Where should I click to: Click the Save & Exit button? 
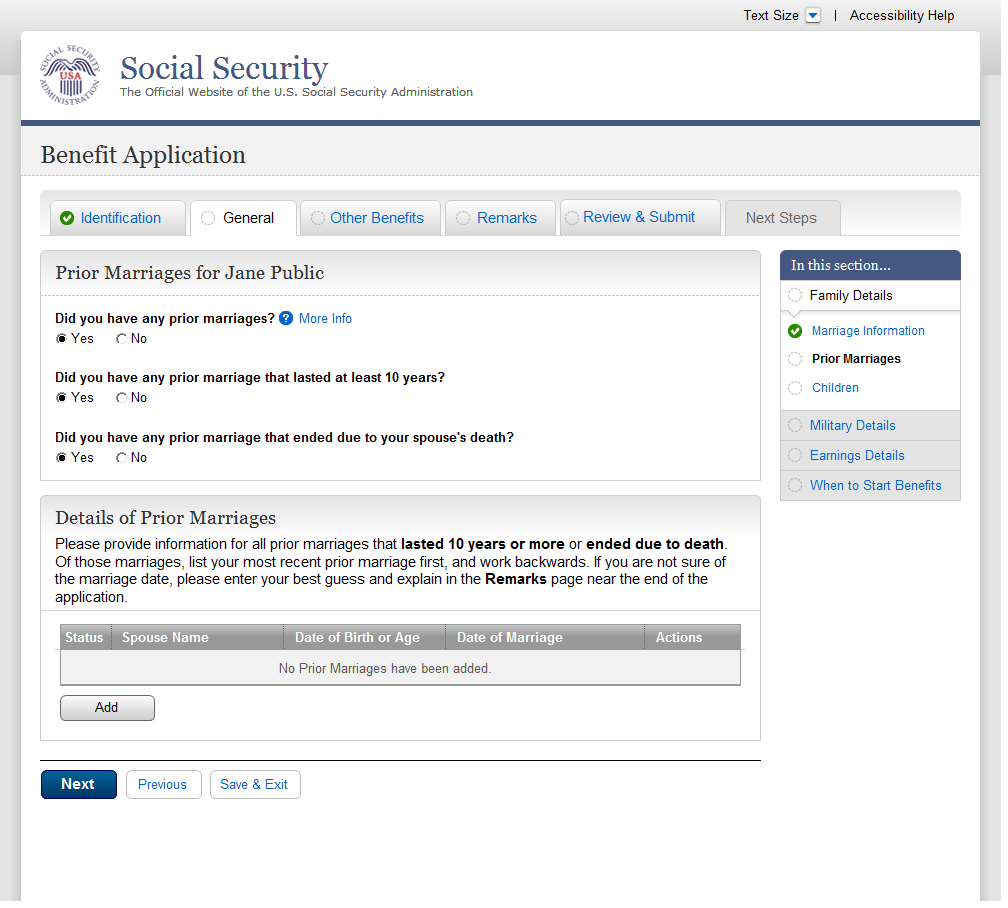click(254, 785)
